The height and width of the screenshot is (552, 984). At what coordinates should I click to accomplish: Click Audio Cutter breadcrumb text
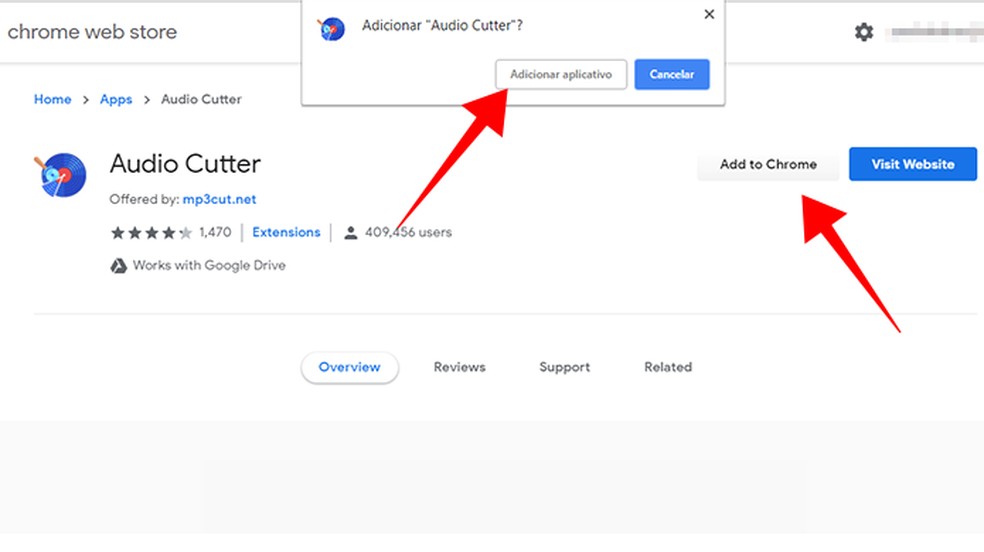201,99
